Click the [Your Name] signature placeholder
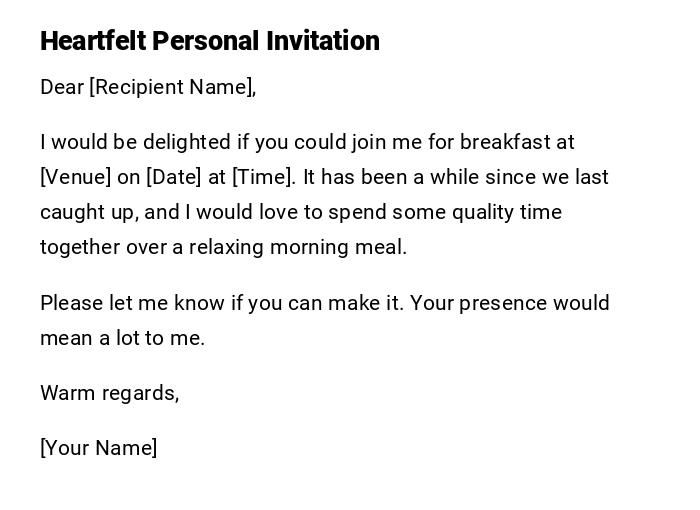Screen dimensions: 700x510 [98, 448]
